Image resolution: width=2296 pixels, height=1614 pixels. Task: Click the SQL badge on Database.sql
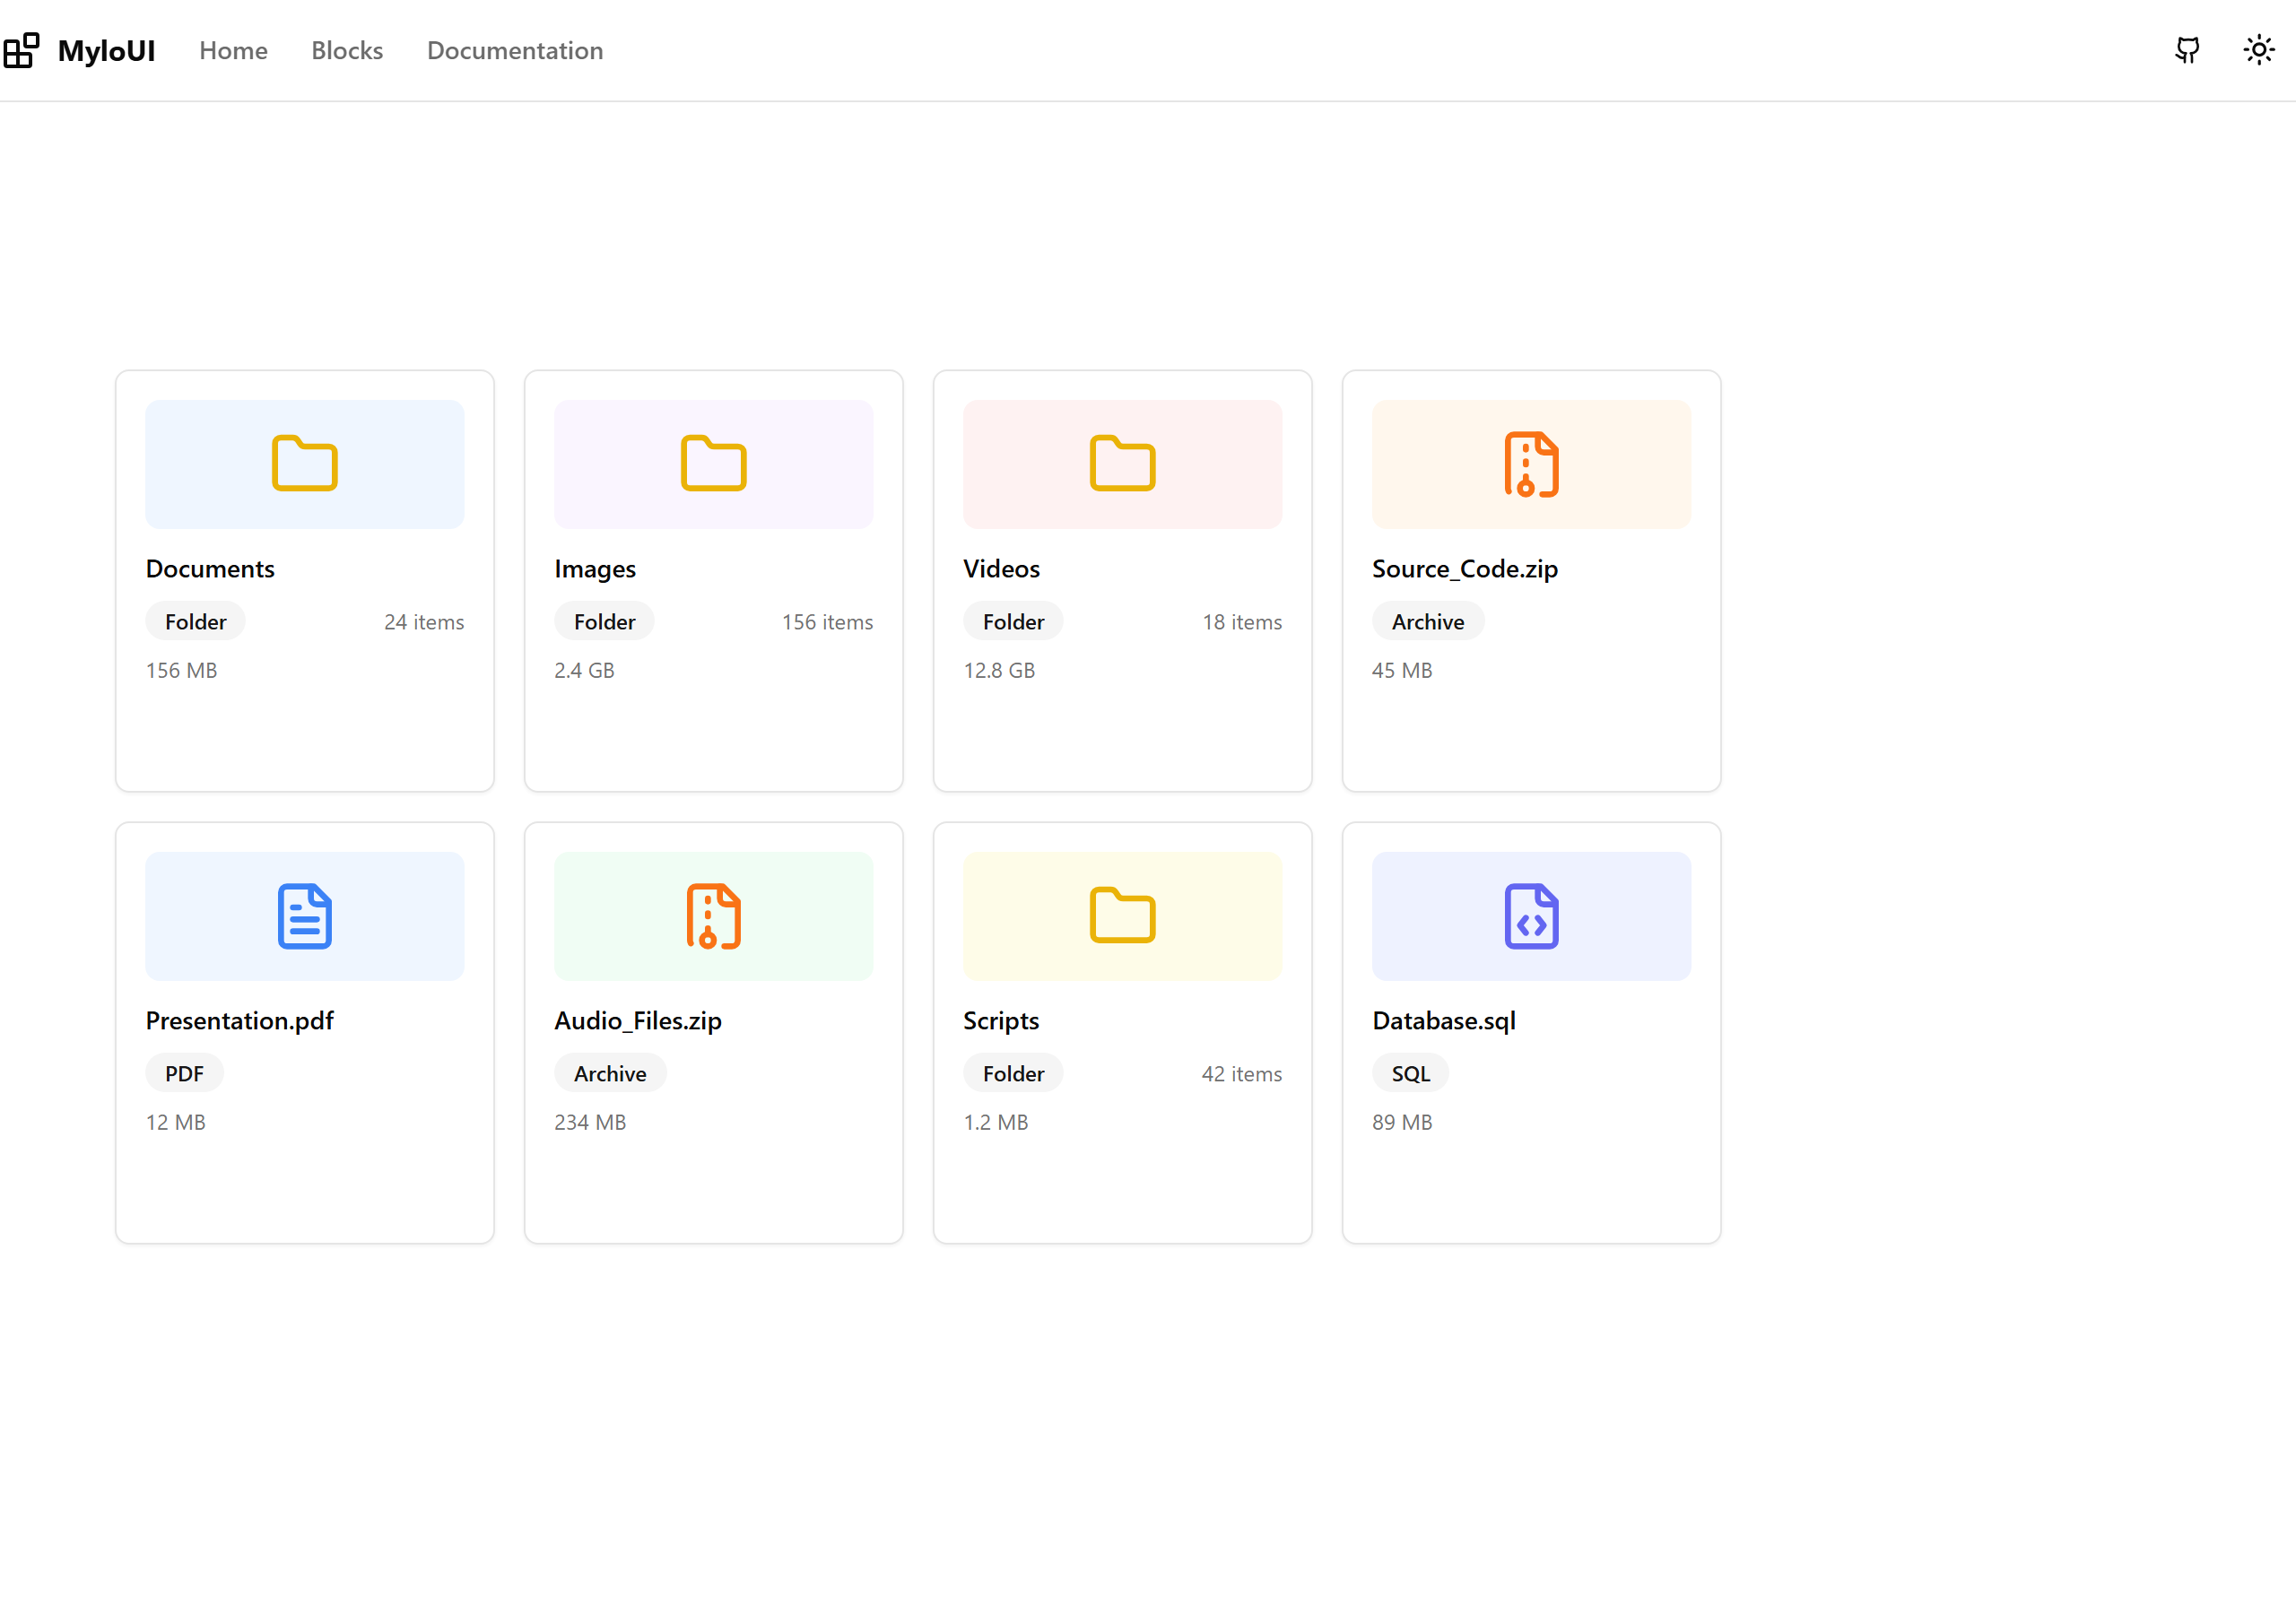(x=1411, y=1073)
